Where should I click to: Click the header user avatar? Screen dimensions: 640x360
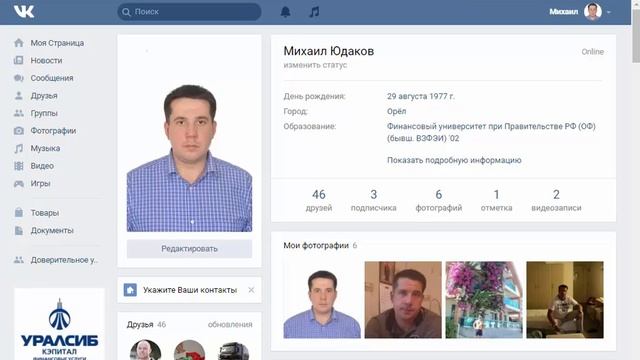(x=593, y=11)
